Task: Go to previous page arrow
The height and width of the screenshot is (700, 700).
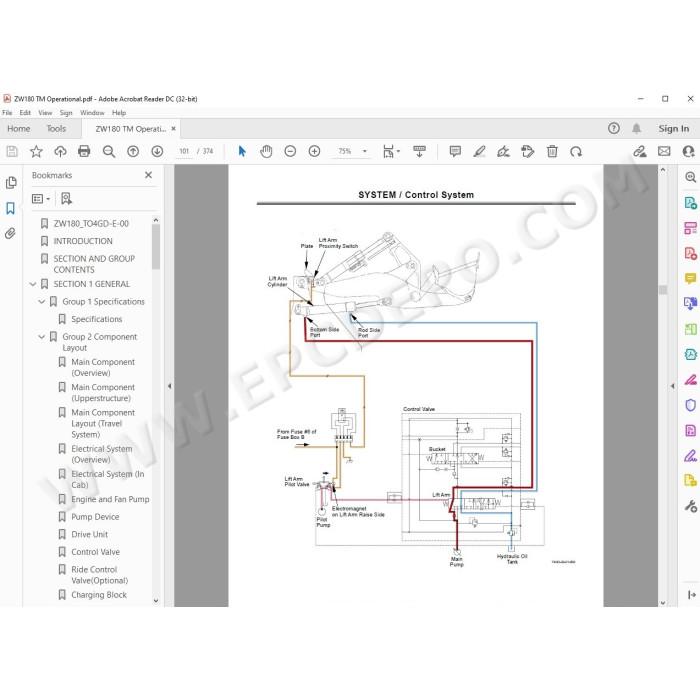Action: tap(133, 151)
